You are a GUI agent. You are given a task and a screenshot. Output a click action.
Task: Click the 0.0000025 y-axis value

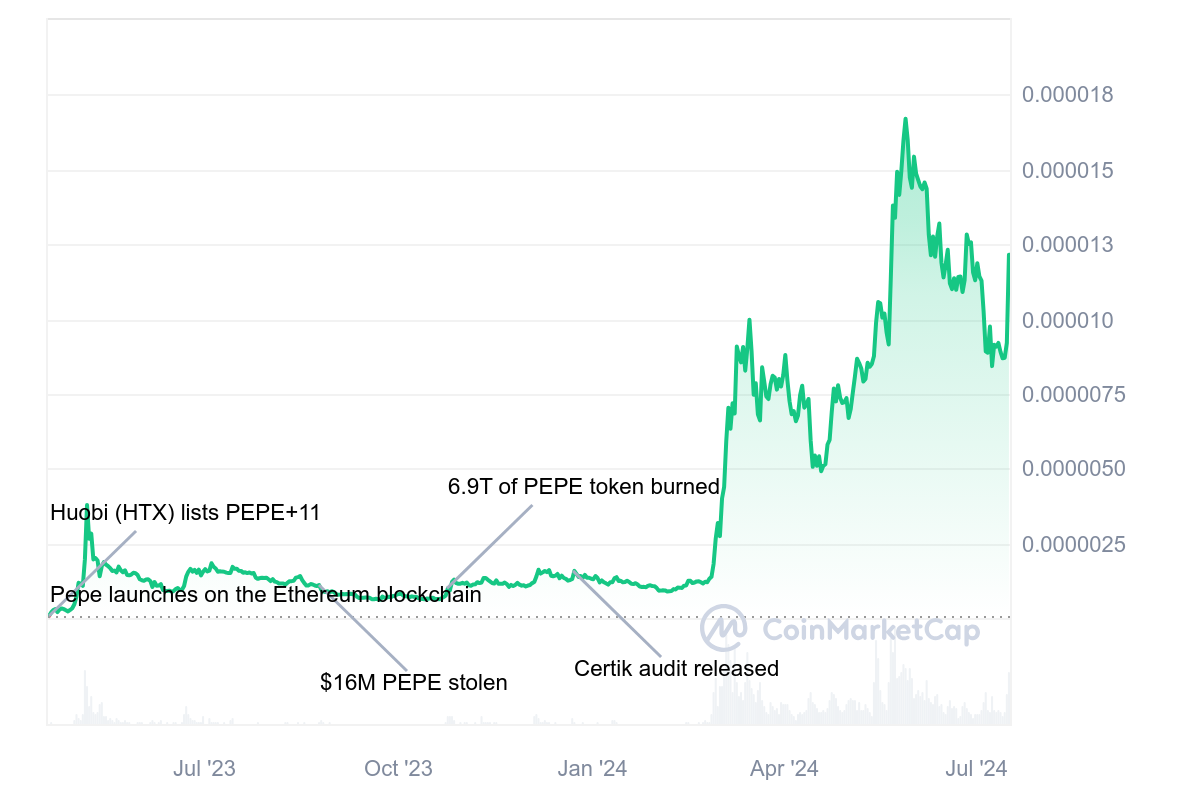pyautogui.click(x=1072, y=545)
